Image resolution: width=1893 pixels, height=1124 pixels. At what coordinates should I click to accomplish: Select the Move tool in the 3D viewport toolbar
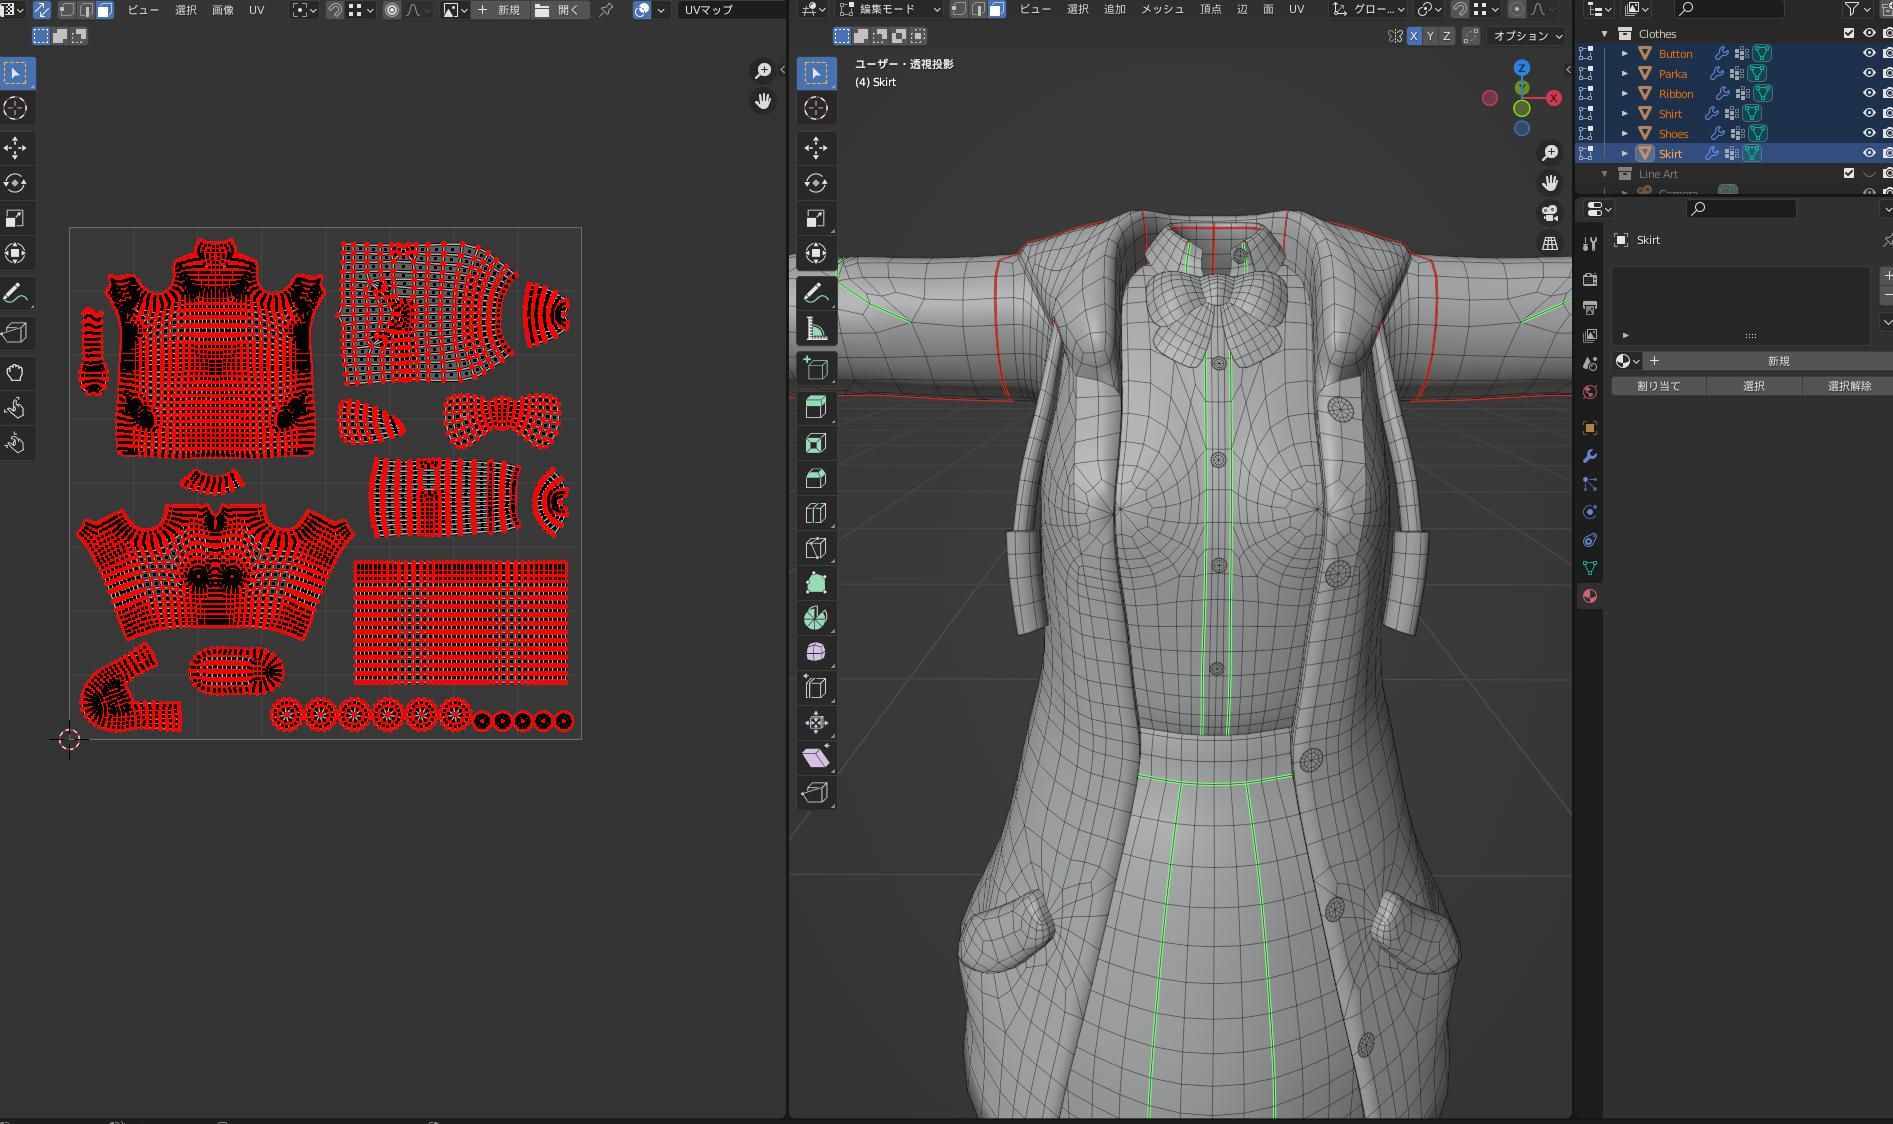816,148
